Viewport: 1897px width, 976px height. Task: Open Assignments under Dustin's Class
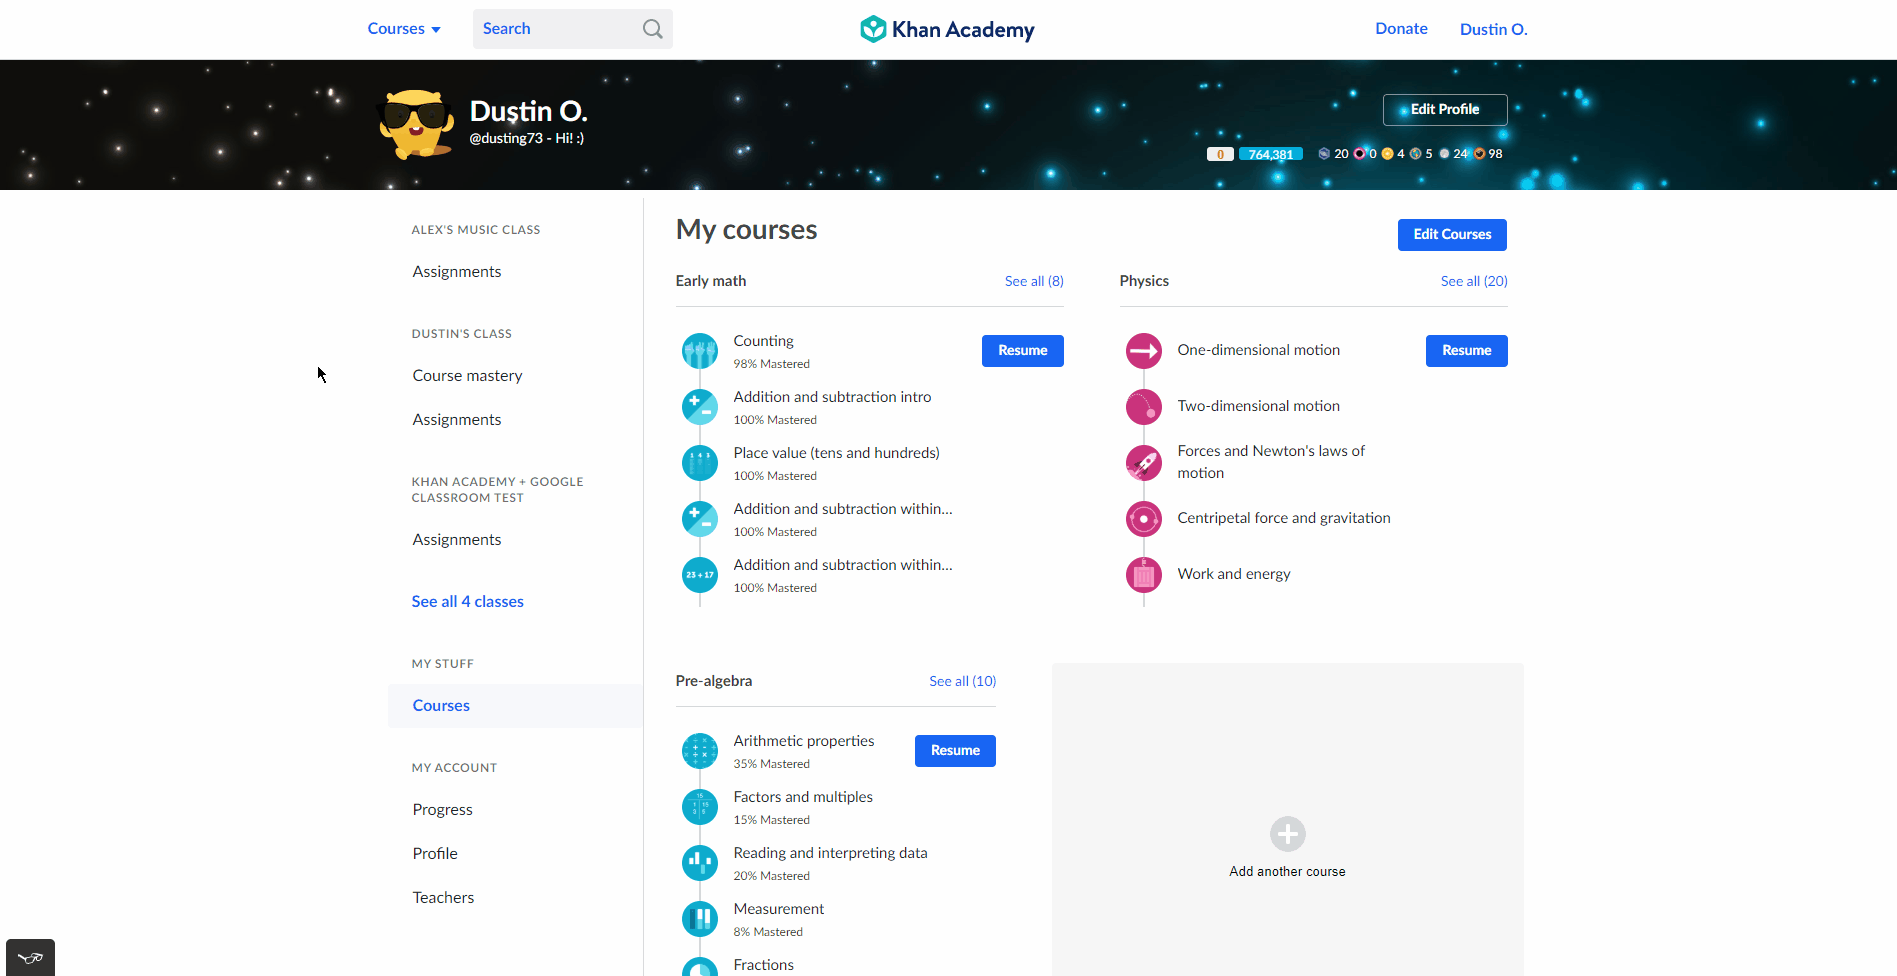[457, 420]
